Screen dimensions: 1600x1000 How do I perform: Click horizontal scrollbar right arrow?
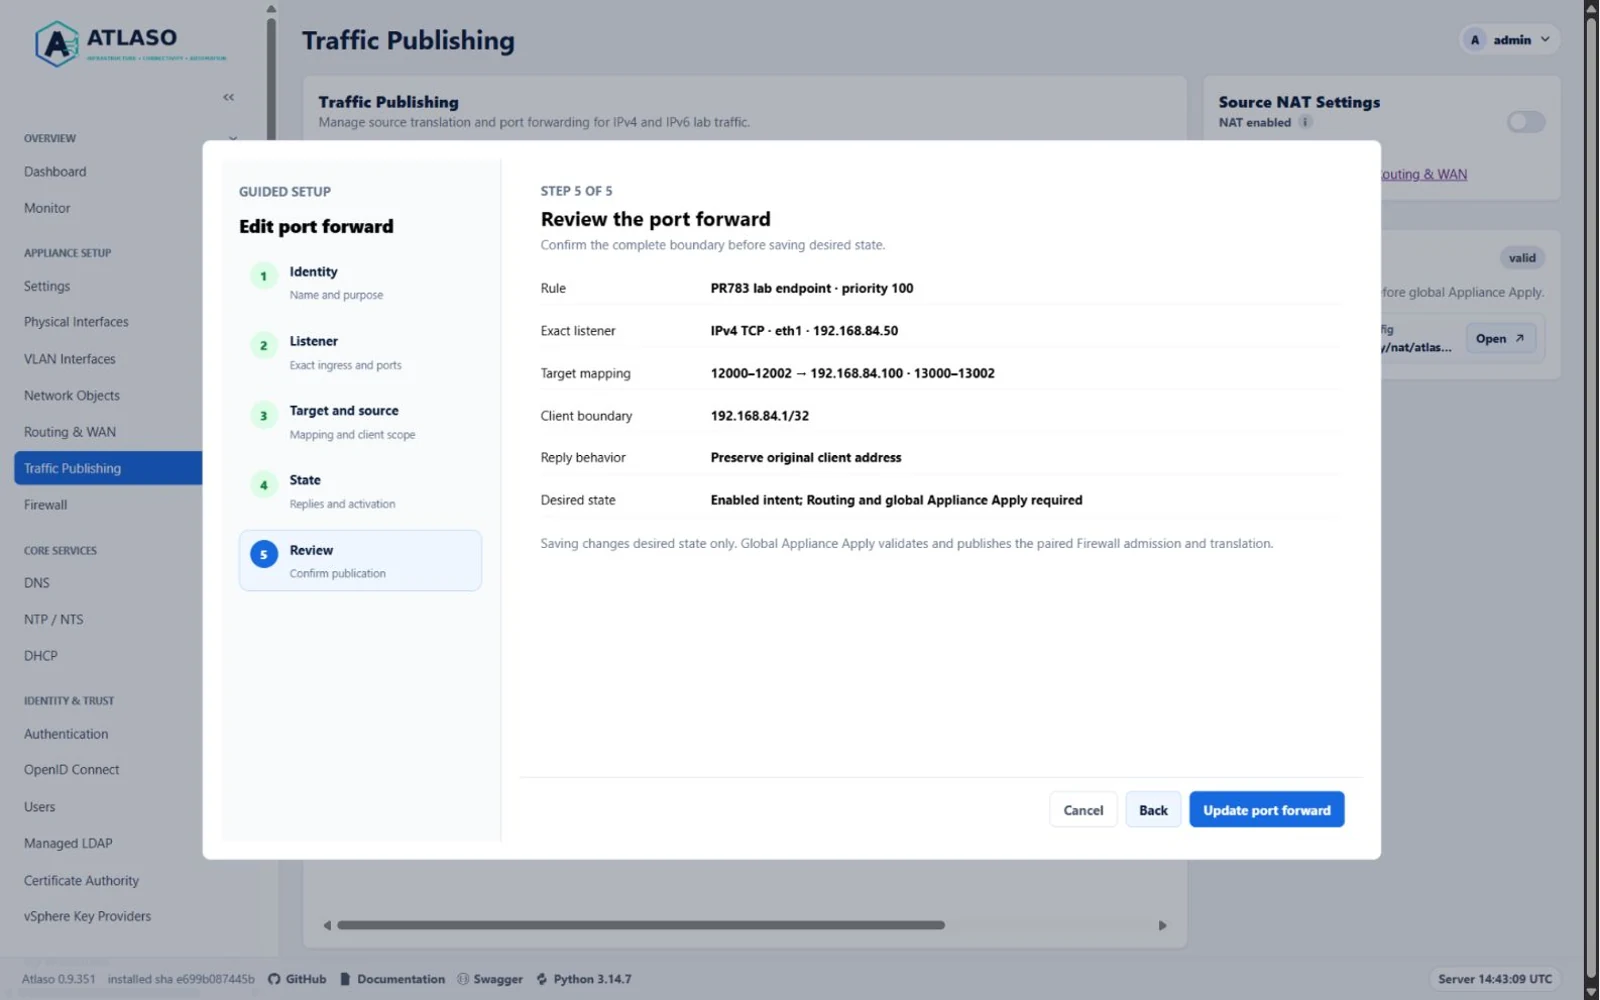click(x=1162, y=925)
